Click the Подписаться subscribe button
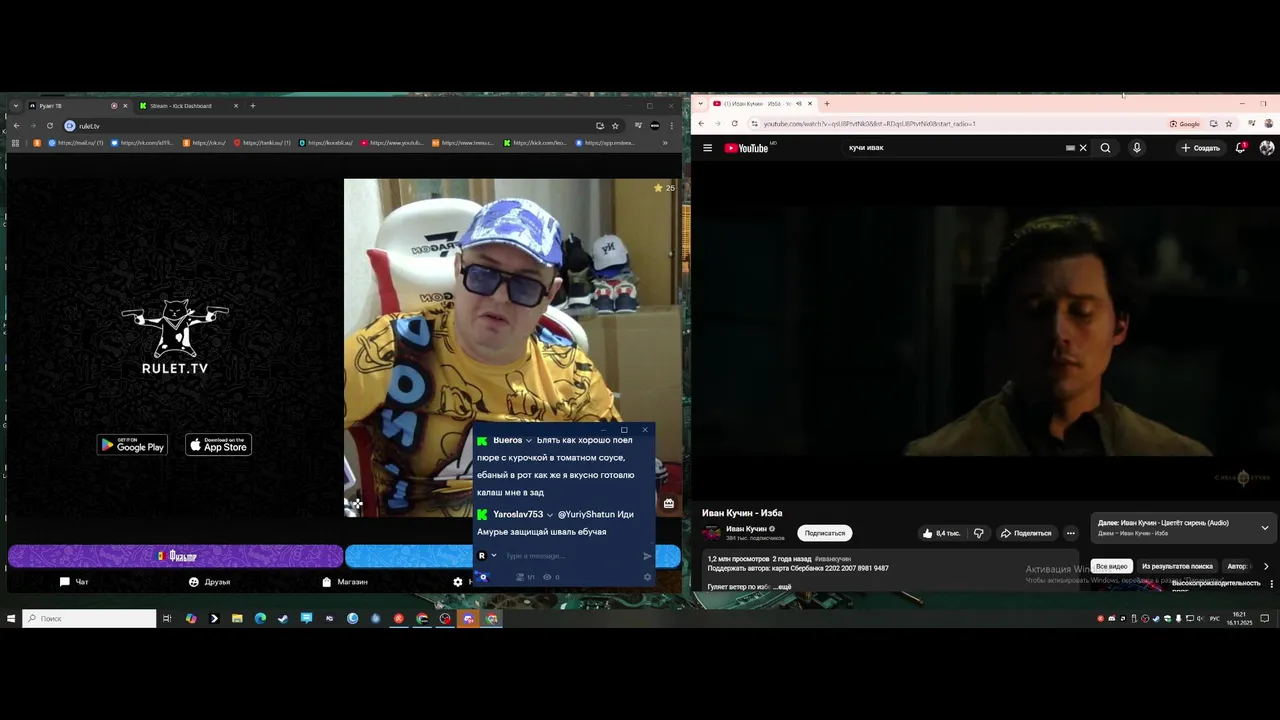1280x720 pixels. (825, 533)
